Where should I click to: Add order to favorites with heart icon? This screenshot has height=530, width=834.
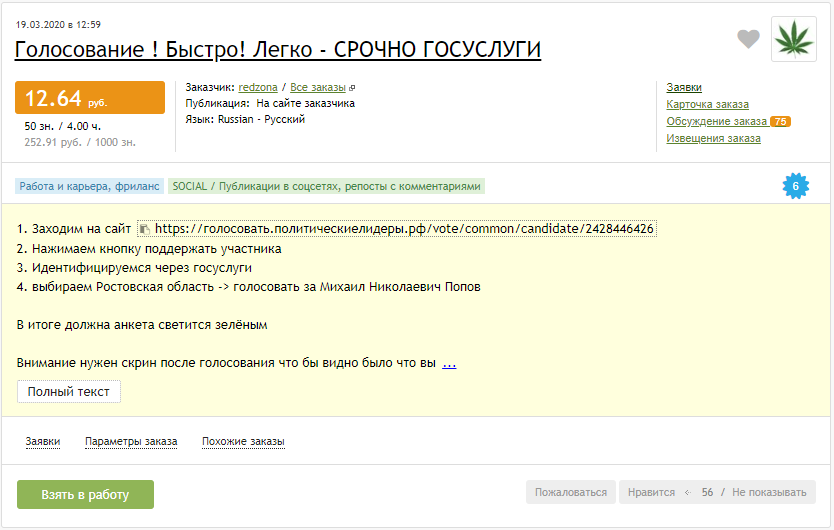(x=748, y=39)
